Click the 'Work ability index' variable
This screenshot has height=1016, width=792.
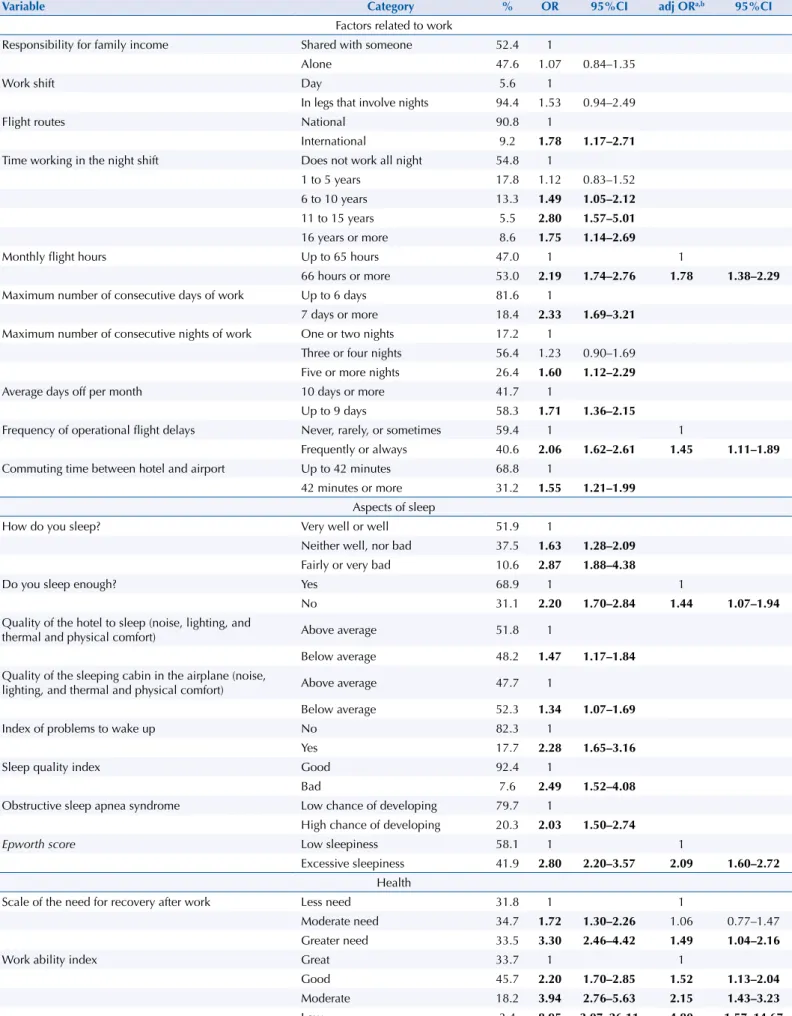49,960
